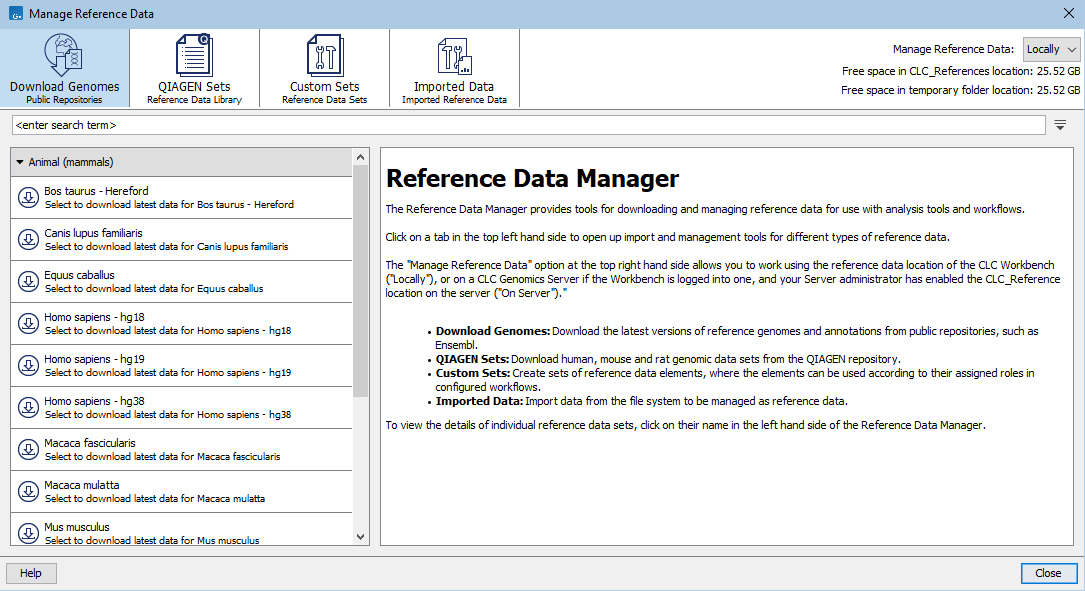Screen dimensions: 1085x591
Task: Click the QIAGEN Sets library icon
Action: pyautogui.click(x=193, y=55)
